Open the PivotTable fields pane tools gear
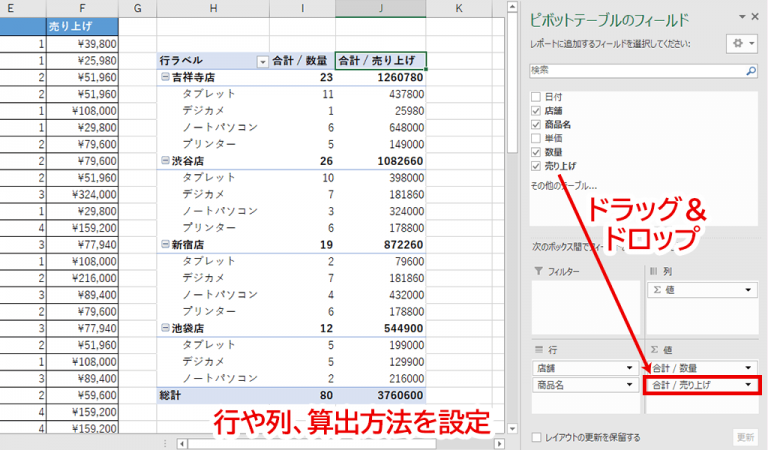 tap(742, 44)
